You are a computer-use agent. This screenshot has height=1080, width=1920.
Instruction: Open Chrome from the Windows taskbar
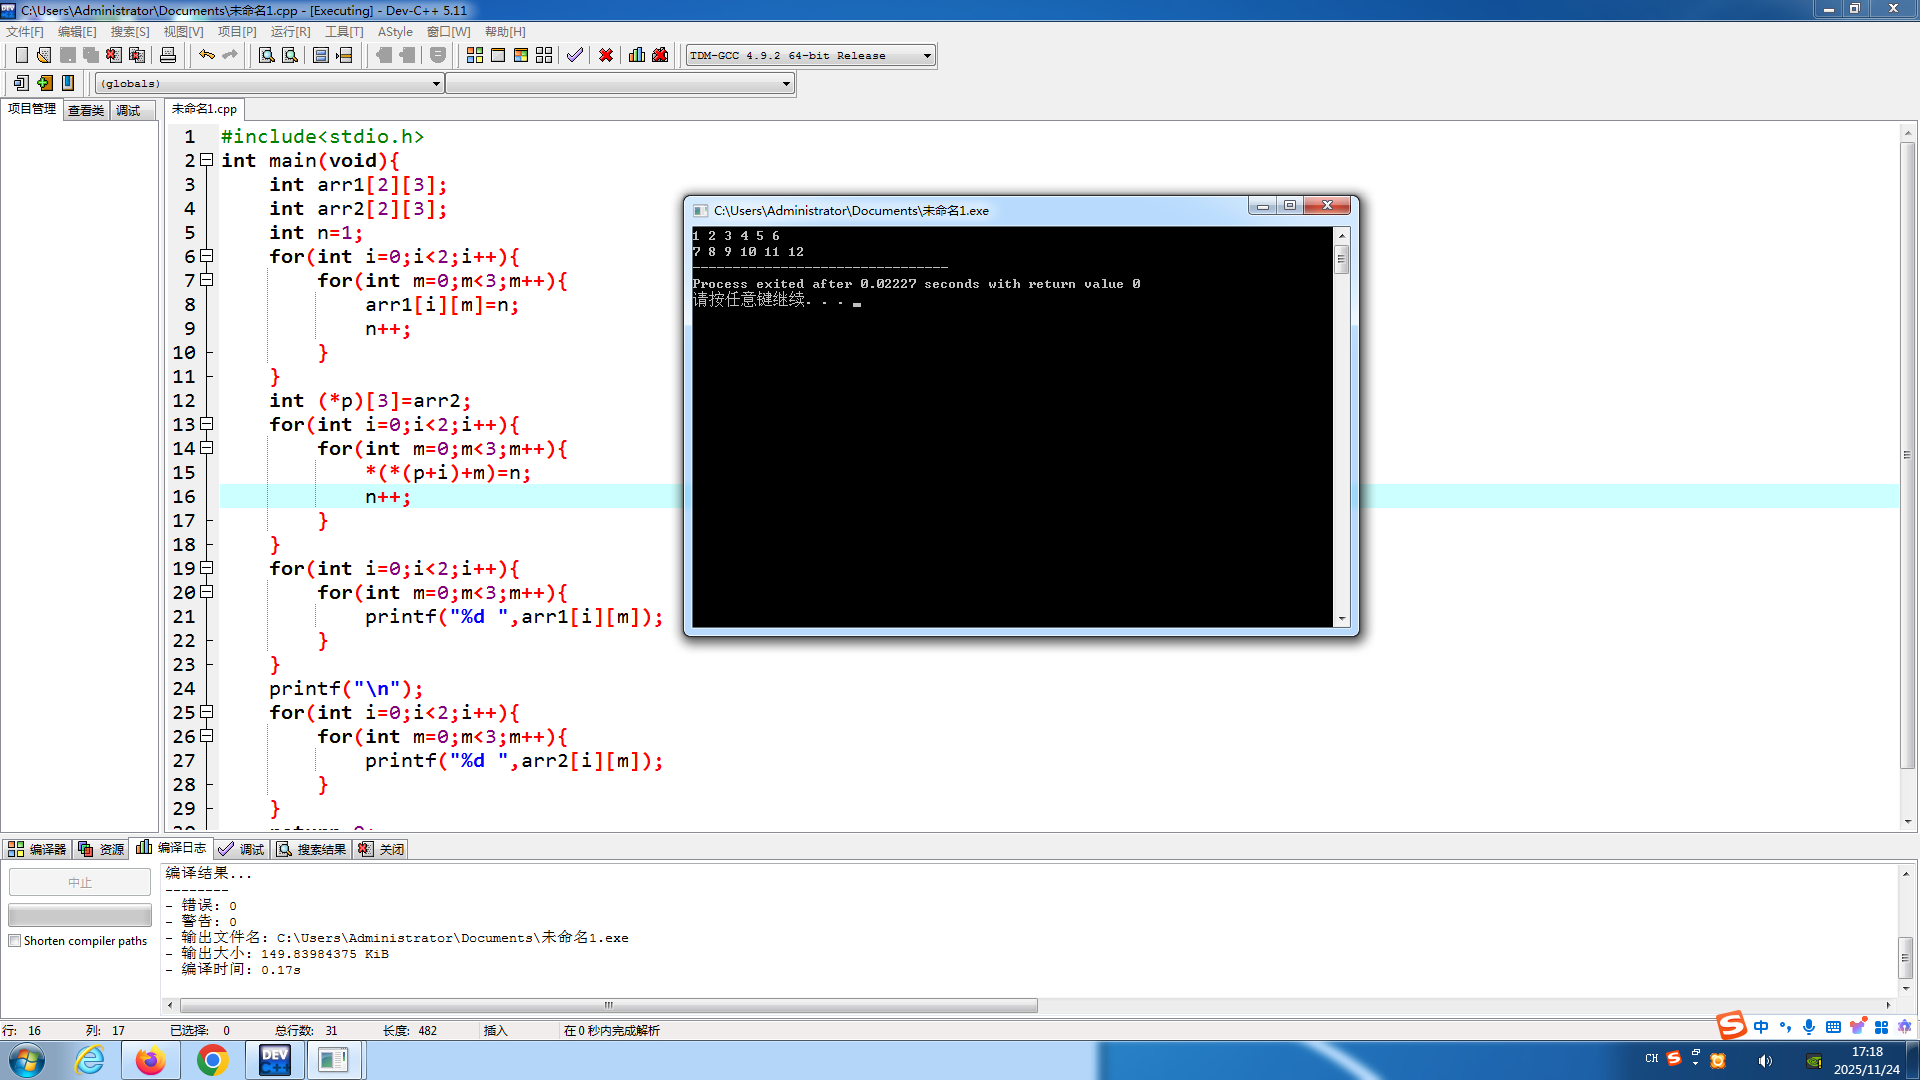(x=212, y=1060)
